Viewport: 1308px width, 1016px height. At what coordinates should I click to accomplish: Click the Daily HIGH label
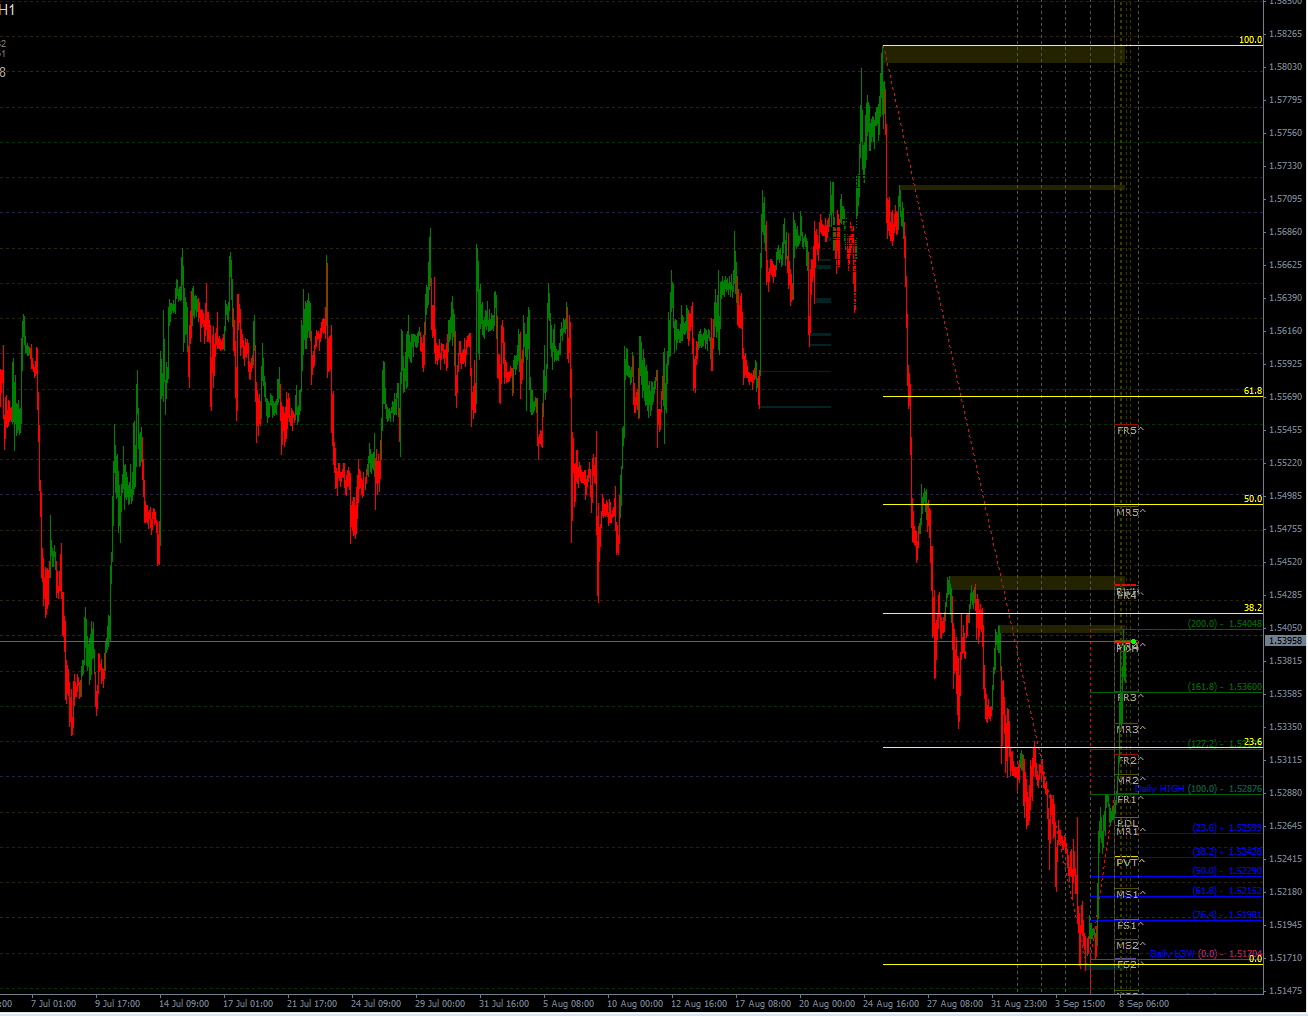click(x=1160, y=789)
